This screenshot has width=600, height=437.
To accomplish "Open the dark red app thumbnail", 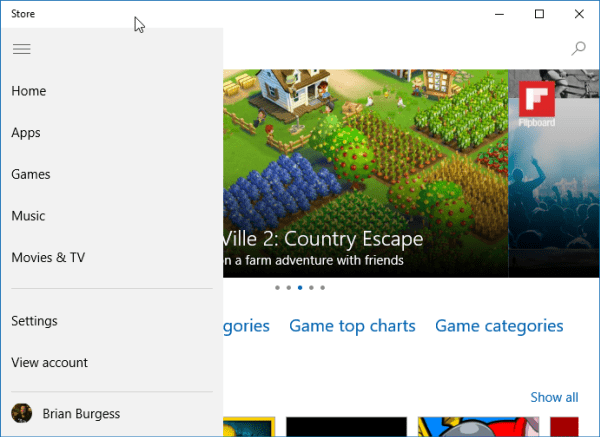I will click(564, 427).
